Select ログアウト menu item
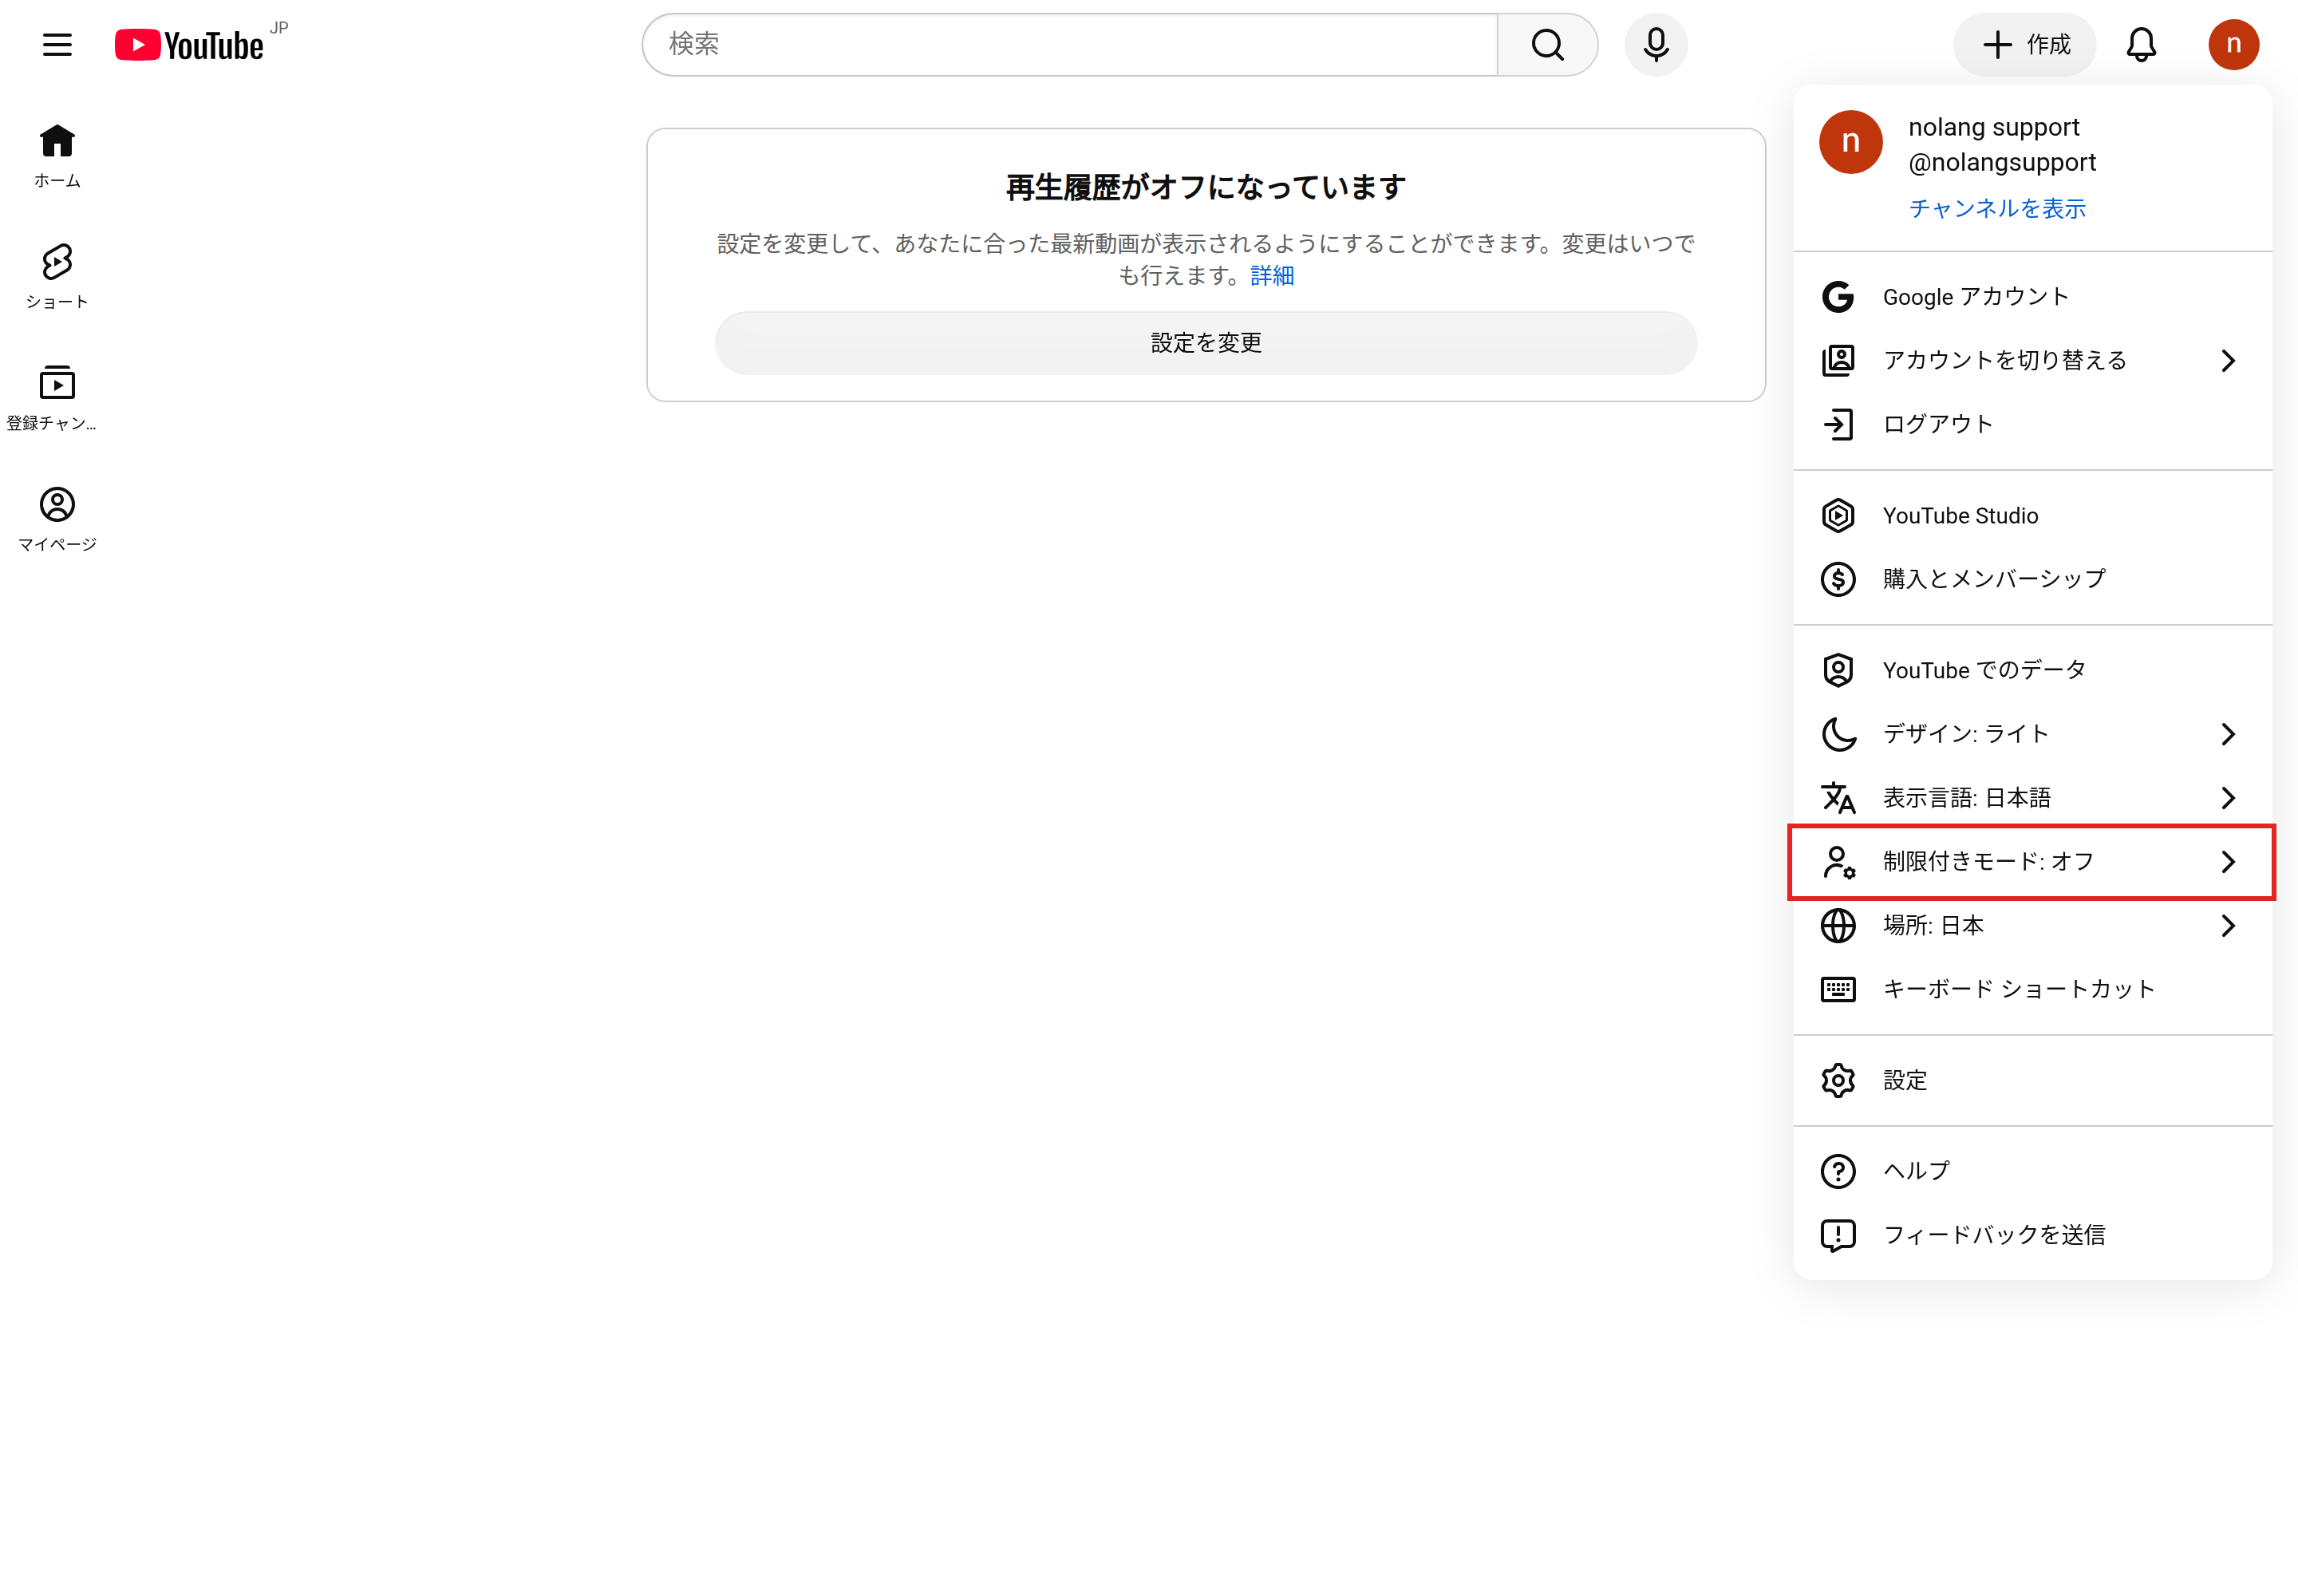 point(2032,424)
